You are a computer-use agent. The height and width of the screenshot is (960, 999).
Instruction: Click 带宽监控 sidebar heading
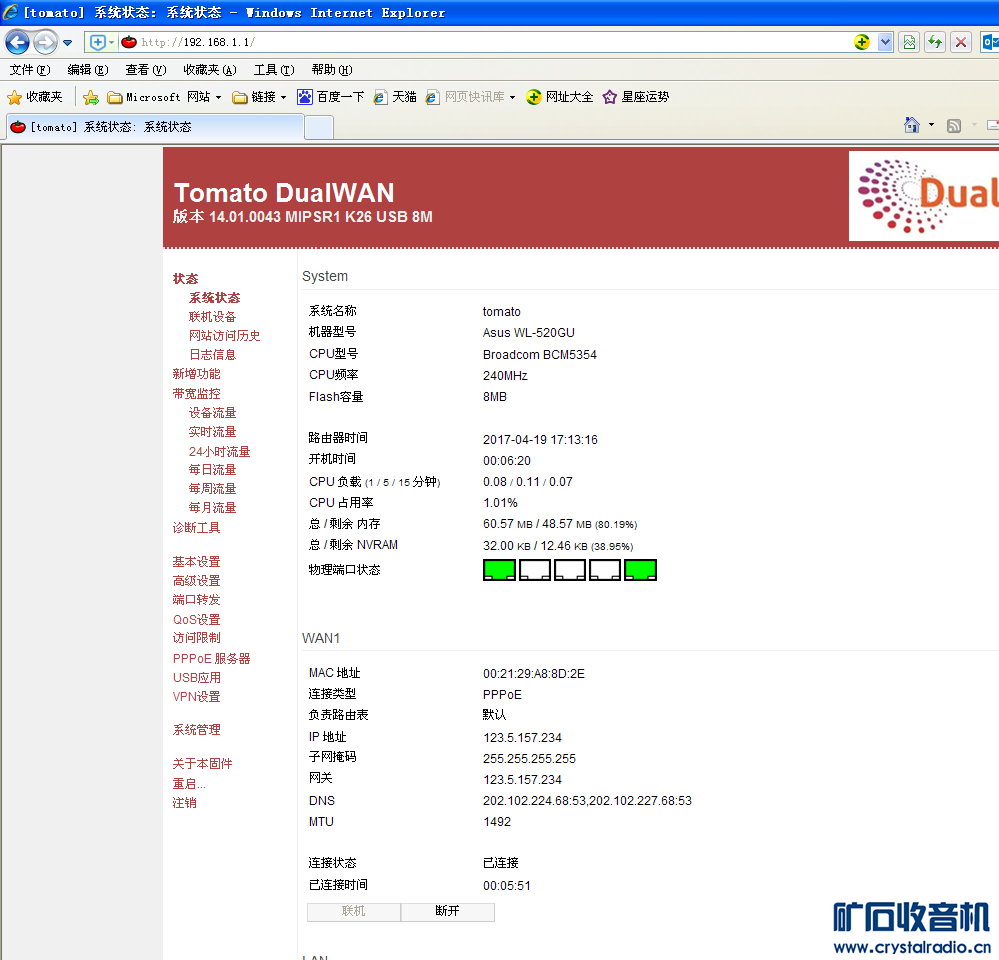tap(196, 394)
